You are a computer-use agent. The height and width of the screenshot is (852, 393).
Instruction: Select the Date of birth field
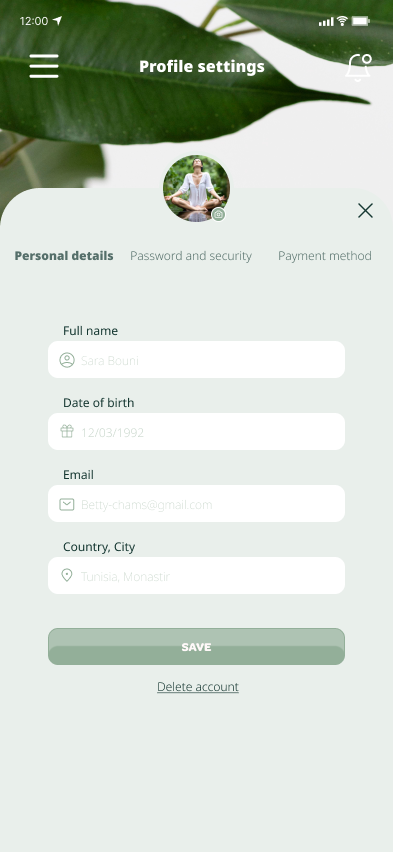(196, 431)
